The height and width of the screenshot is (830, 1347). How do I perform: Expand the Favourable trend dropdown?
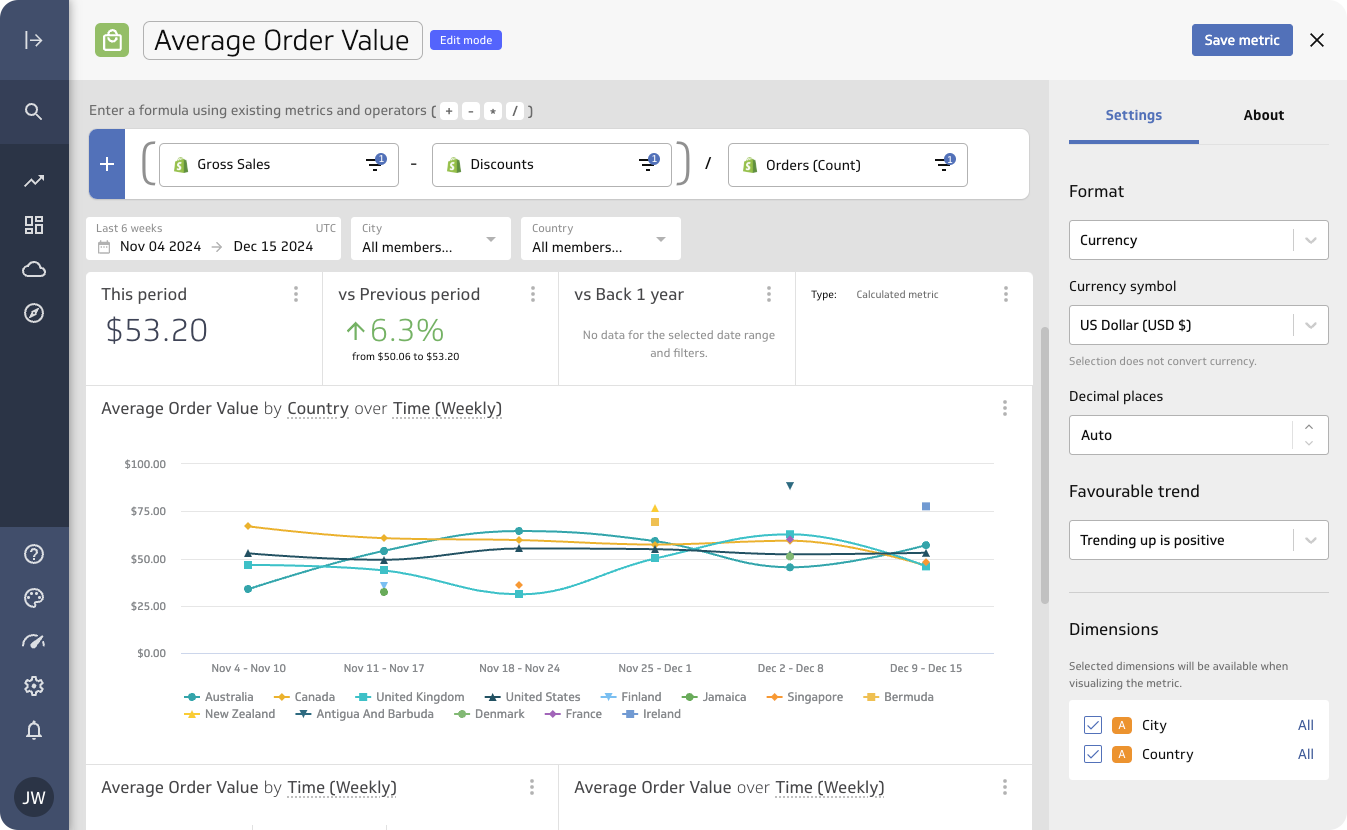(x=1198, y=540)
